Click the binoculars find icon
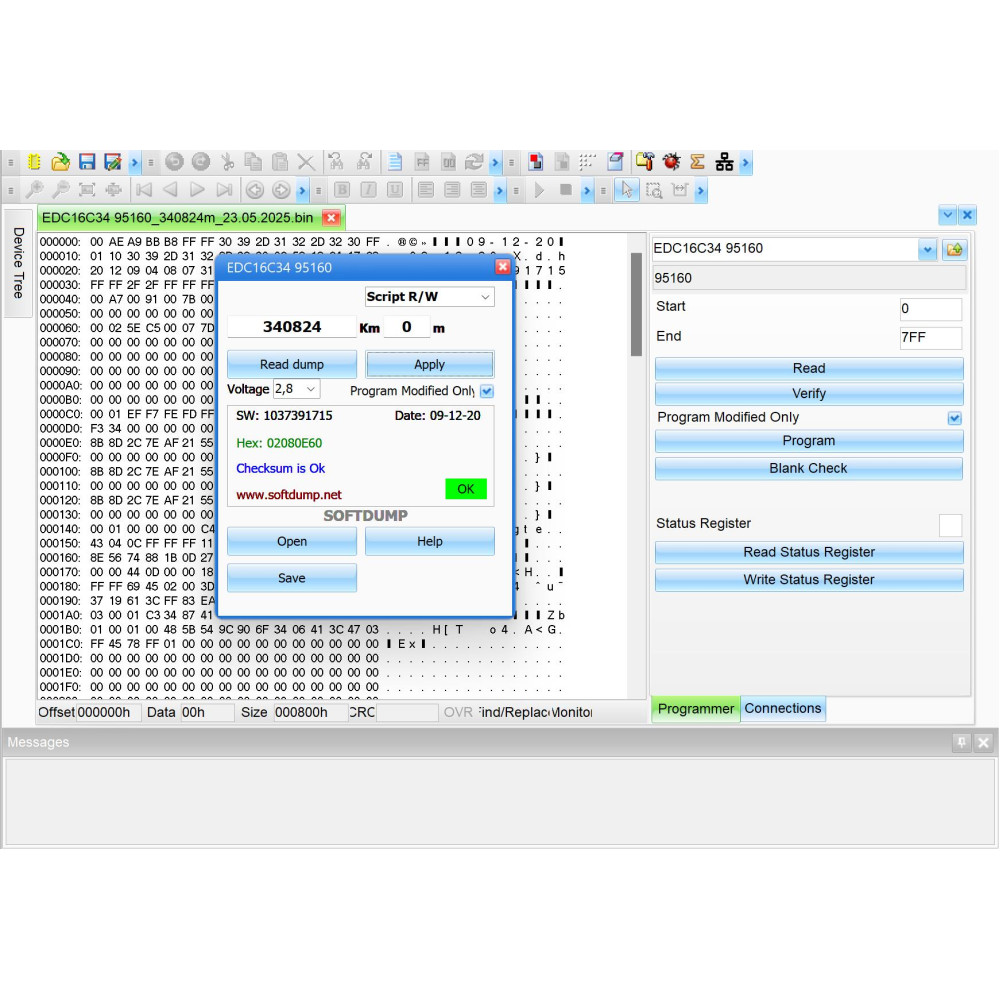 (336, 162)
